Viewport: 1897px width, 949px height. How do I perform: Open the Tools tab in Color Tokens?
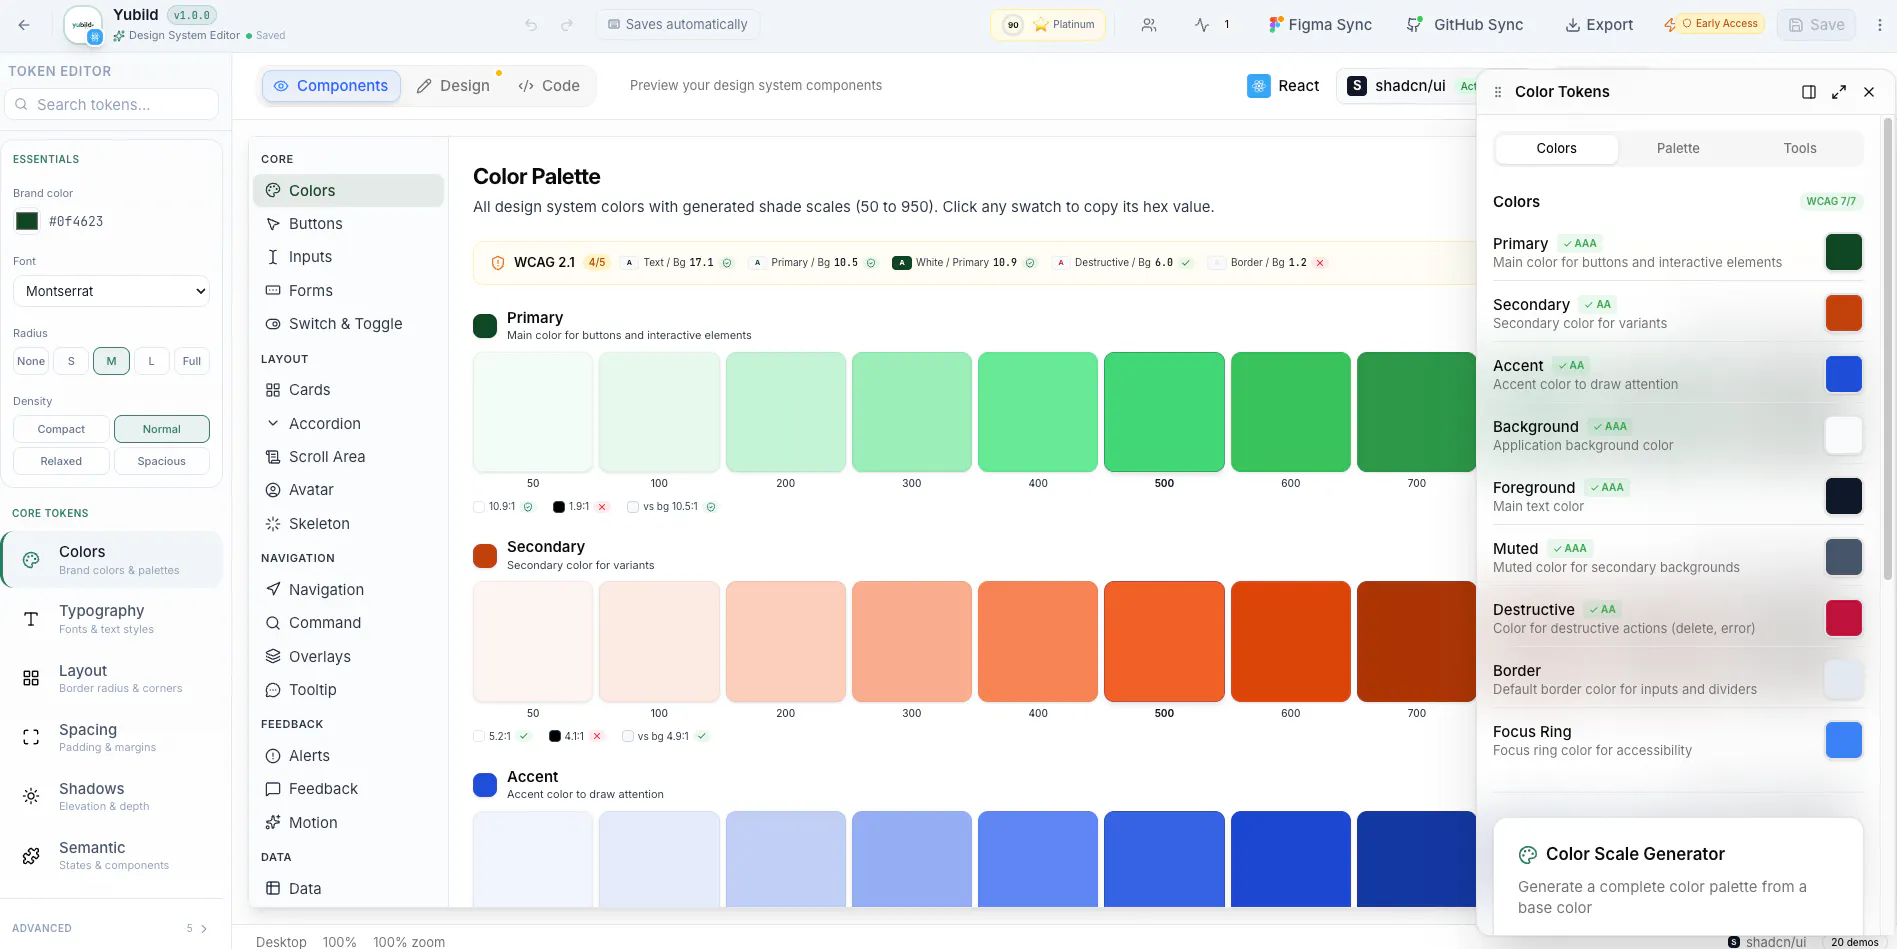(1800, 148)
